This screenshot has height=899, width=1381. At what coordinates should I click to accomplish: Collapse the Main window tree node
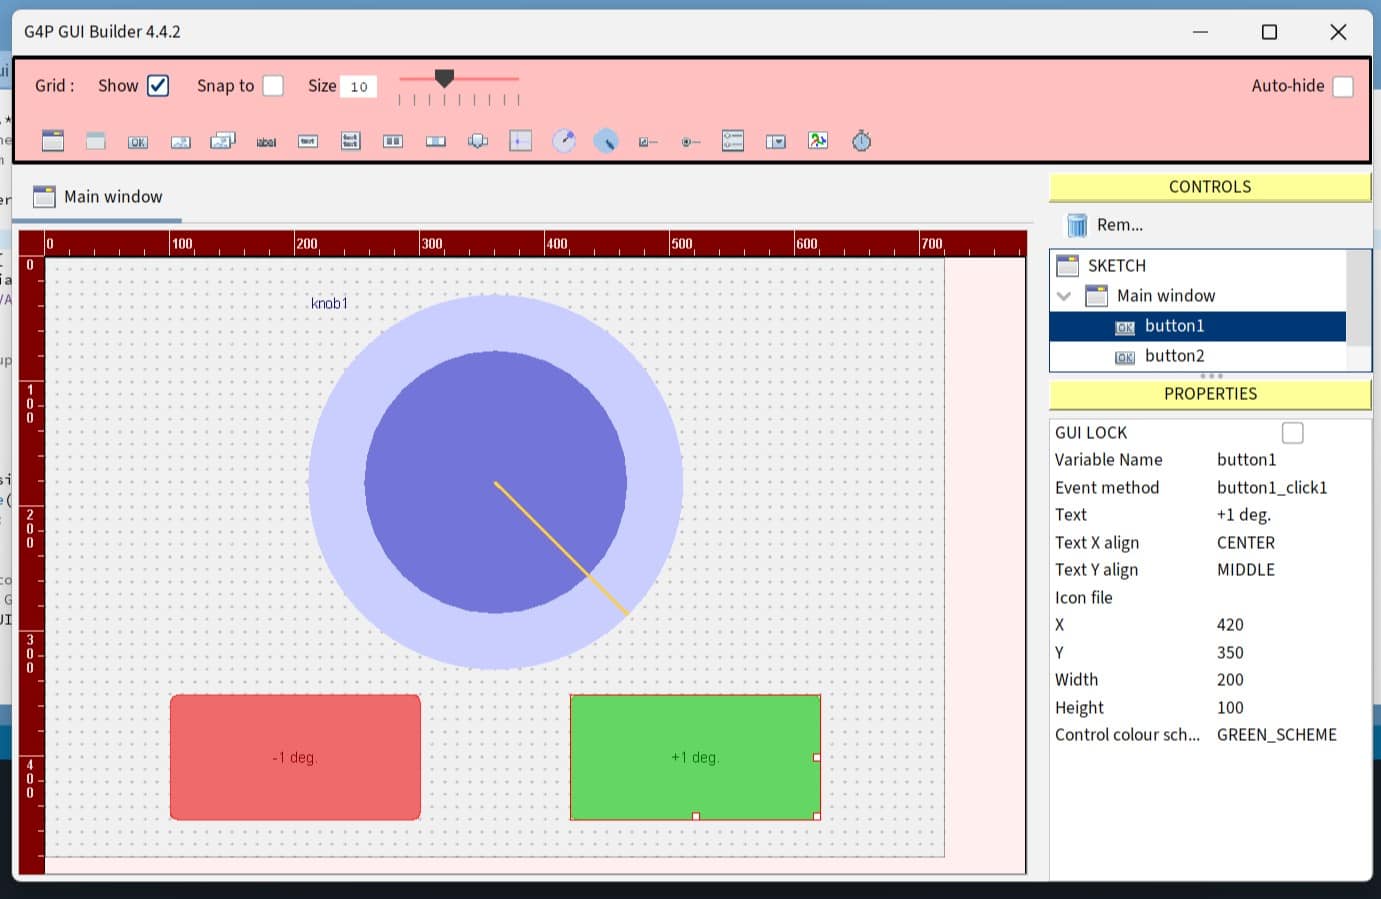pos(1064,296)
